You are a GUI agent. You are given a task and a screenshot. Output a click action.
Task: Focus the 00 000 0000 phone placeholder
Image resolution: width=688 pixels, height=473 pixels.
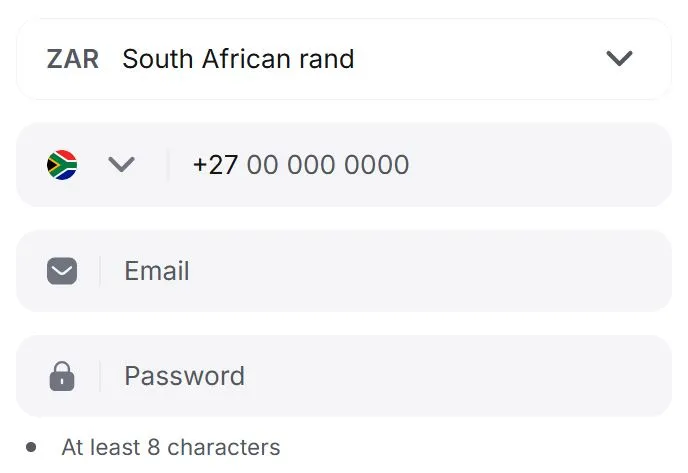[328, 165]
